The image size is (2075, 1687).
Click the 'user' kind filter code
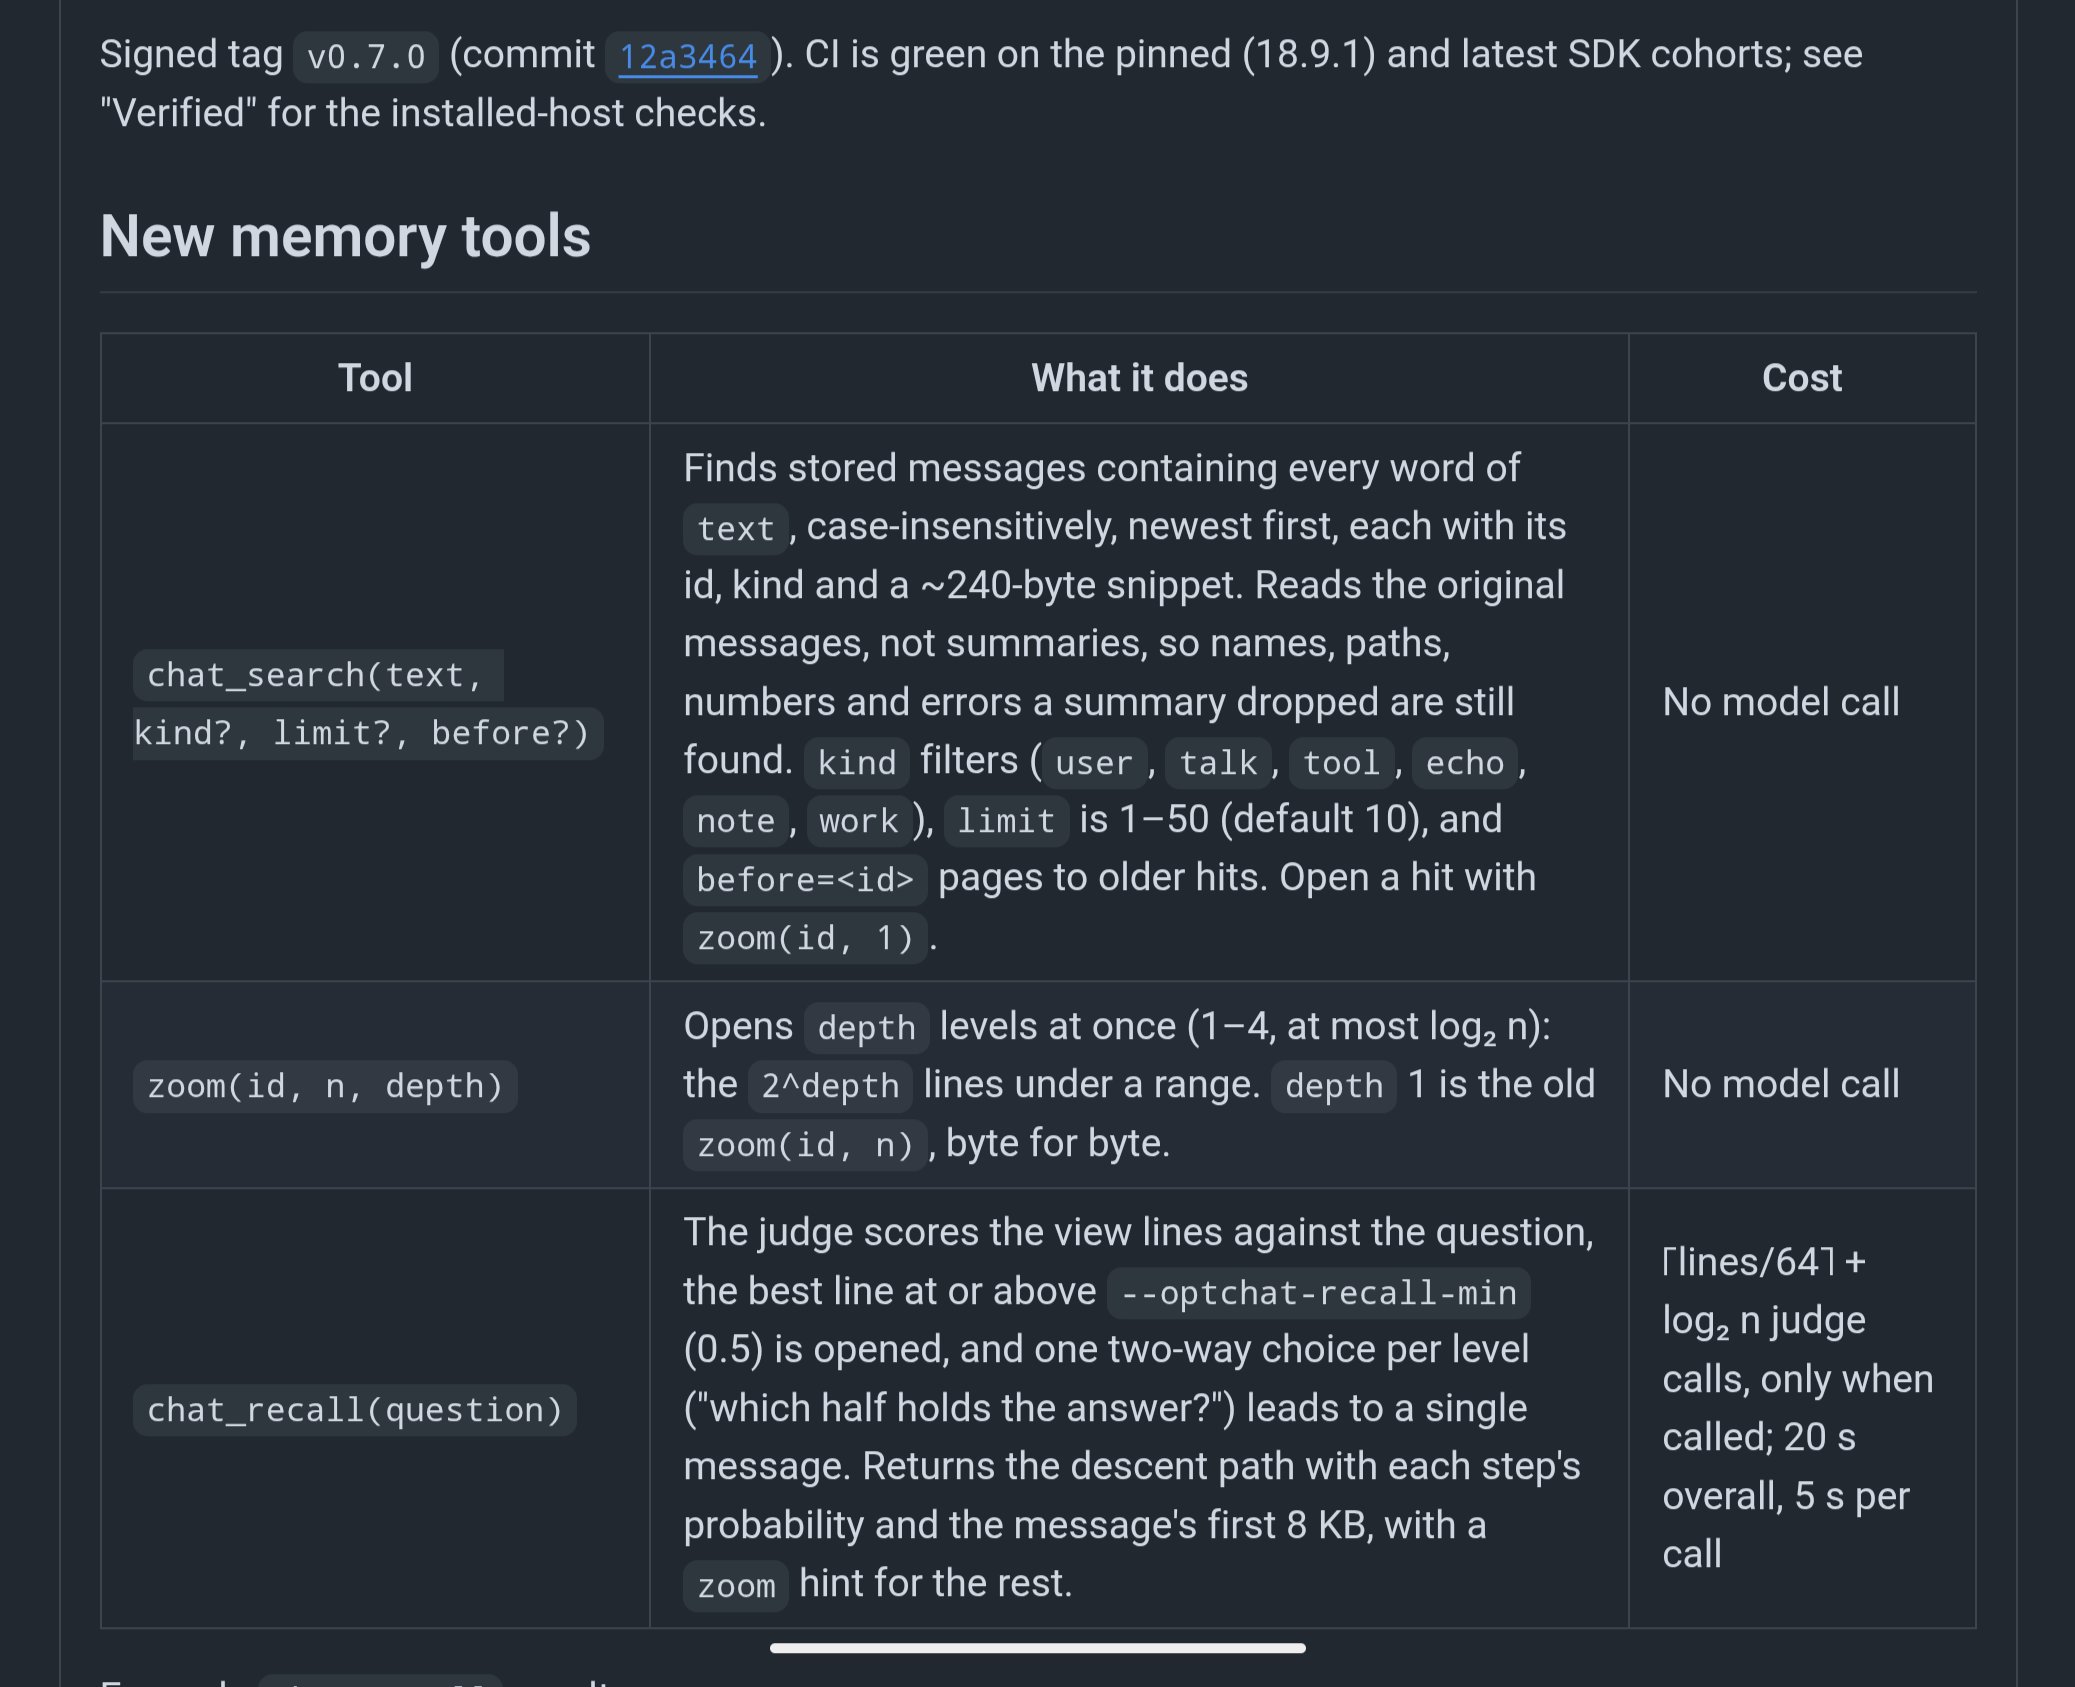click(x=1094, y=762)
